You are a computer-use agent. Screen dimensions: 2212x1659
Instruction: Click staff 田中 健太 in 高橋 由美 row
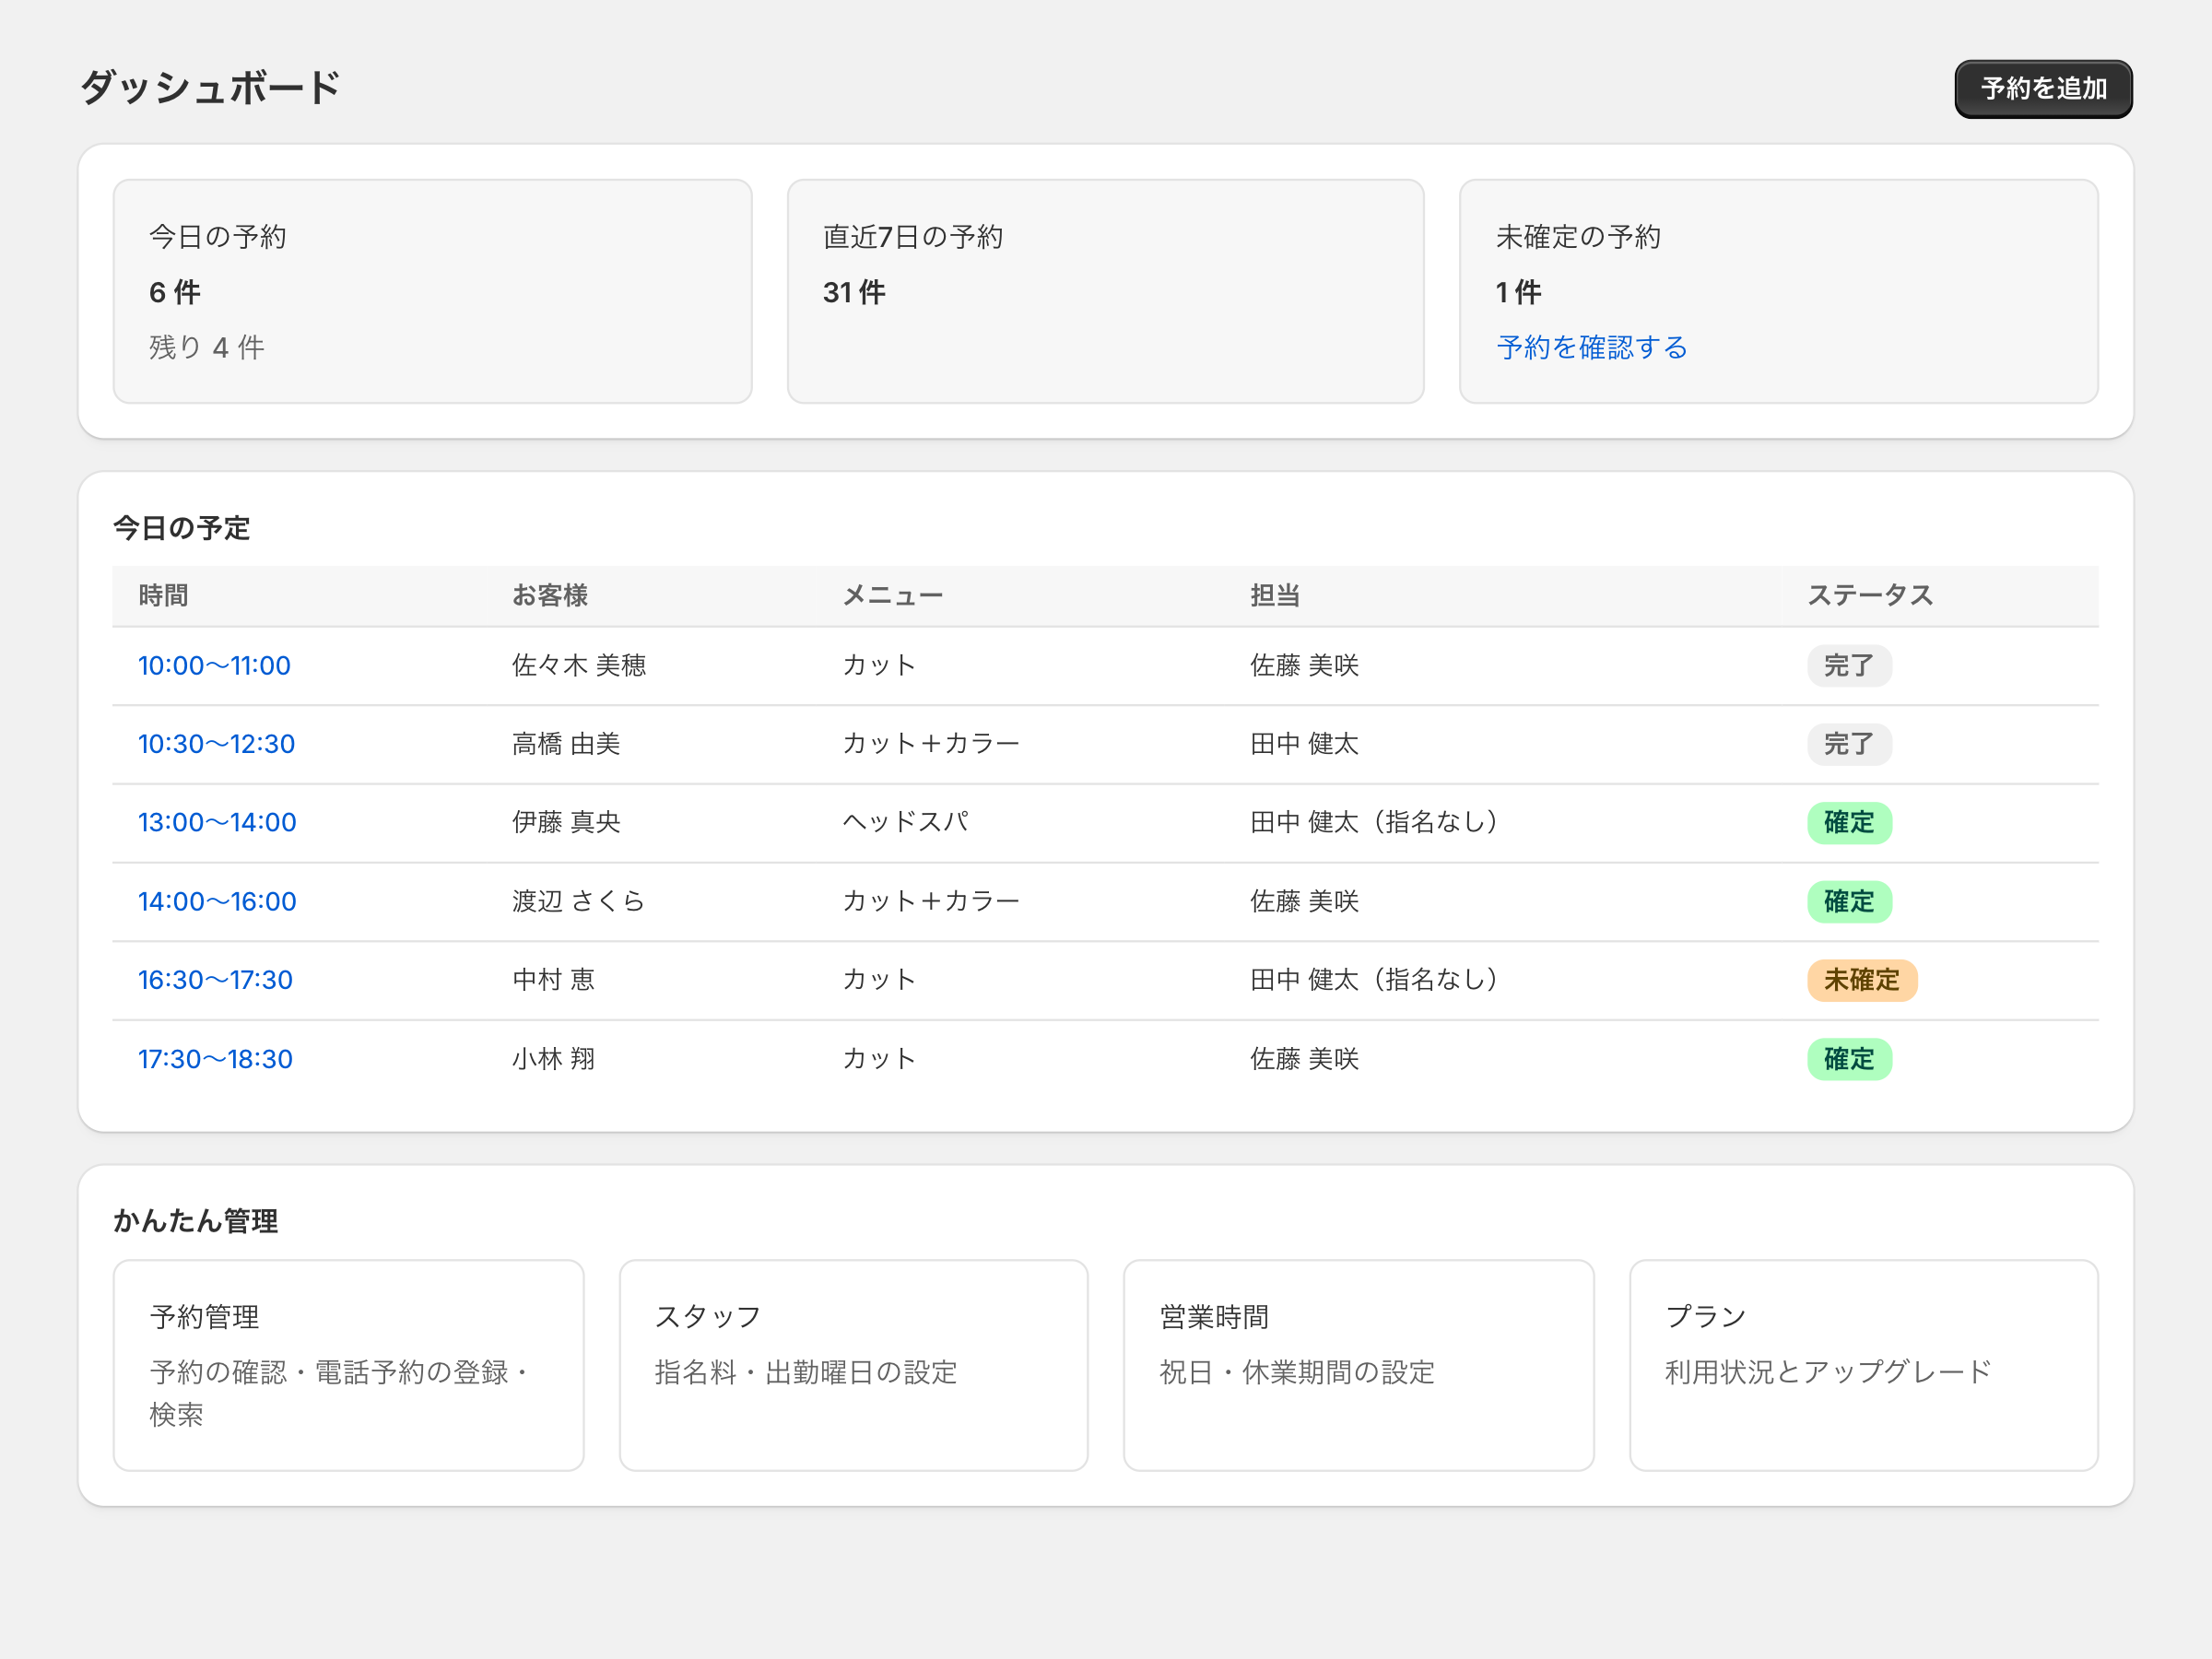tap(1304, 744)
